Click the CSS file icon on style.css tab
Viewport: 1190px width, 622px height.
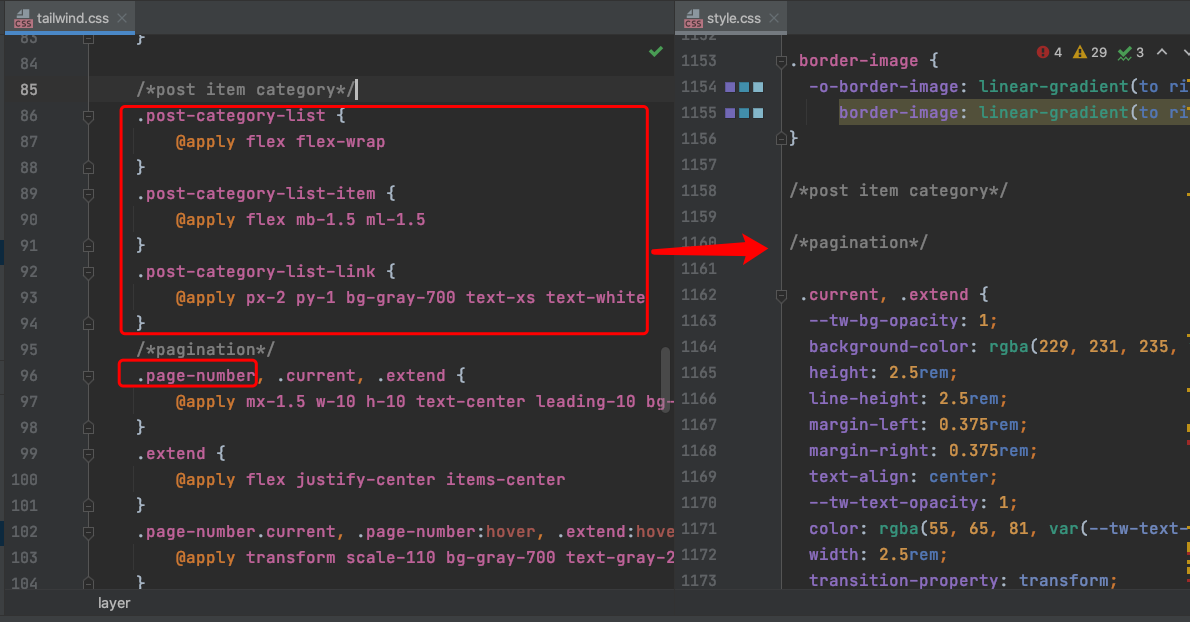coord(693,18)
